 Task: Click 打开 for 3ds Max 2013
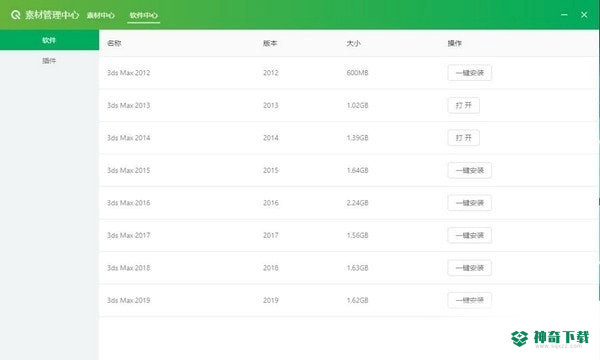click(x=463, y=105)
